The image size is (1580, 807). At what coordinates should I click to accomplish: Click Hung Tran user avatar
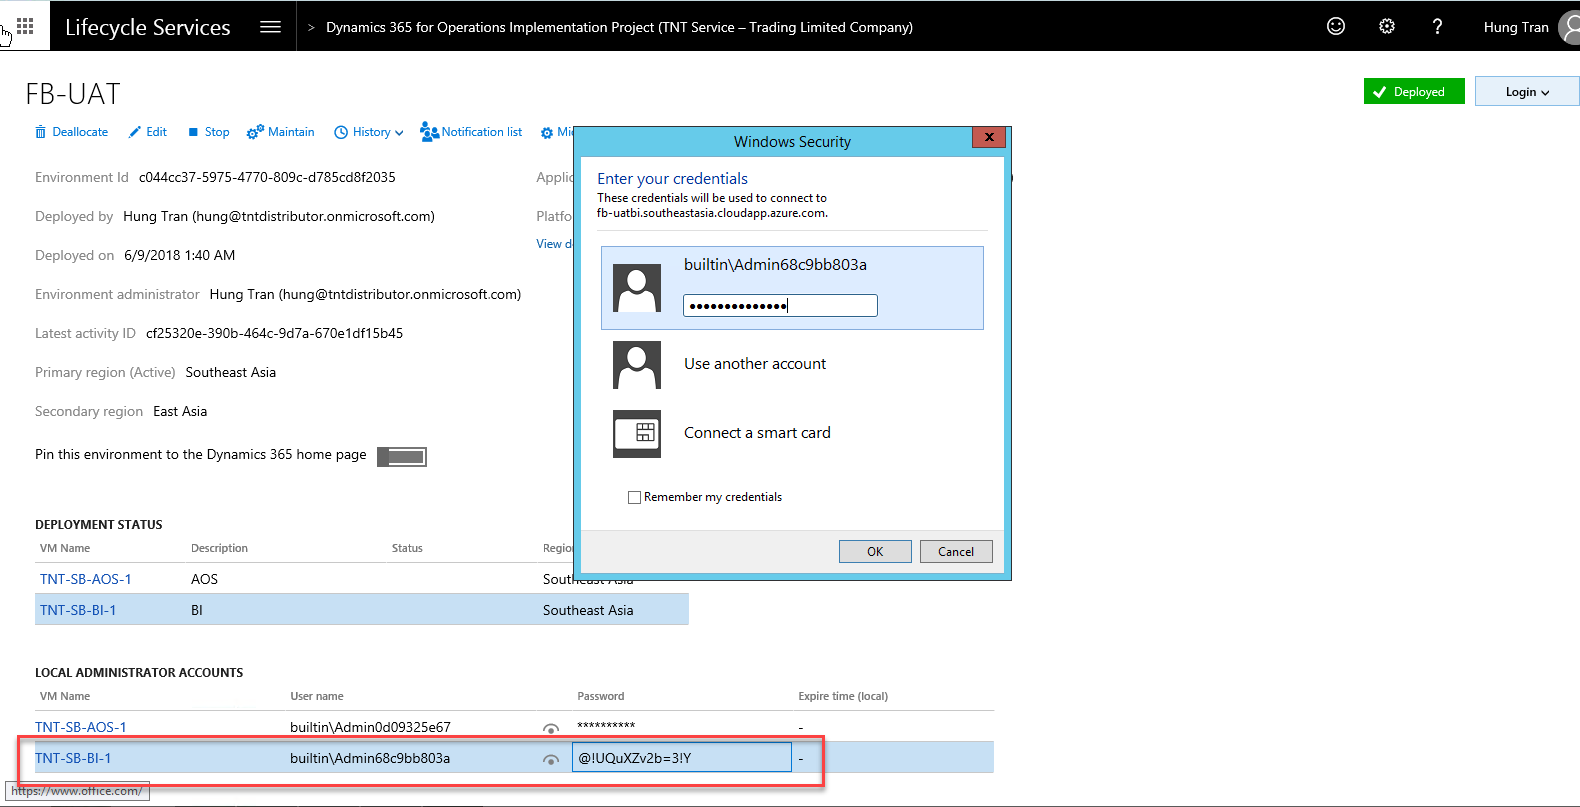click(1570, 27)
